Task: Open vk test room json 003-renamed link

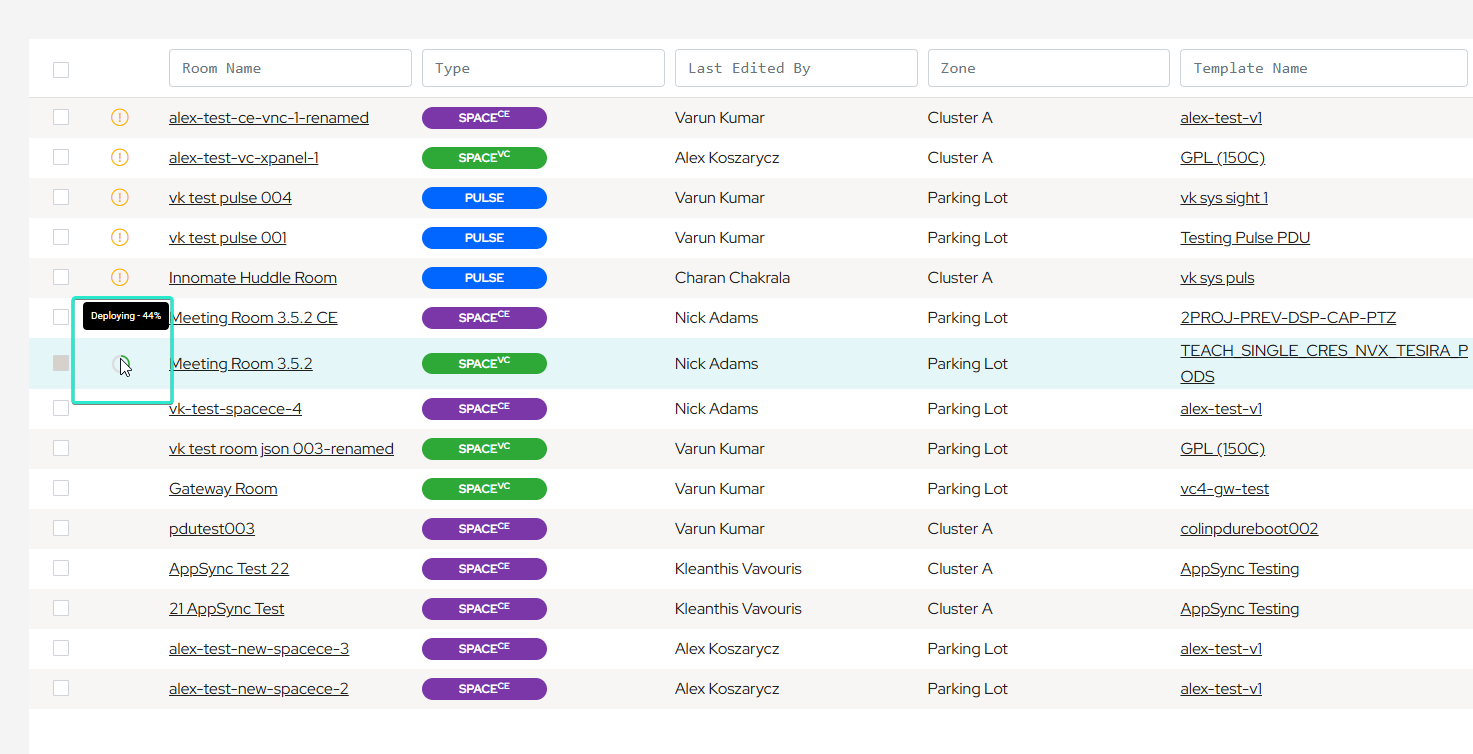Action: coord(281,449)
